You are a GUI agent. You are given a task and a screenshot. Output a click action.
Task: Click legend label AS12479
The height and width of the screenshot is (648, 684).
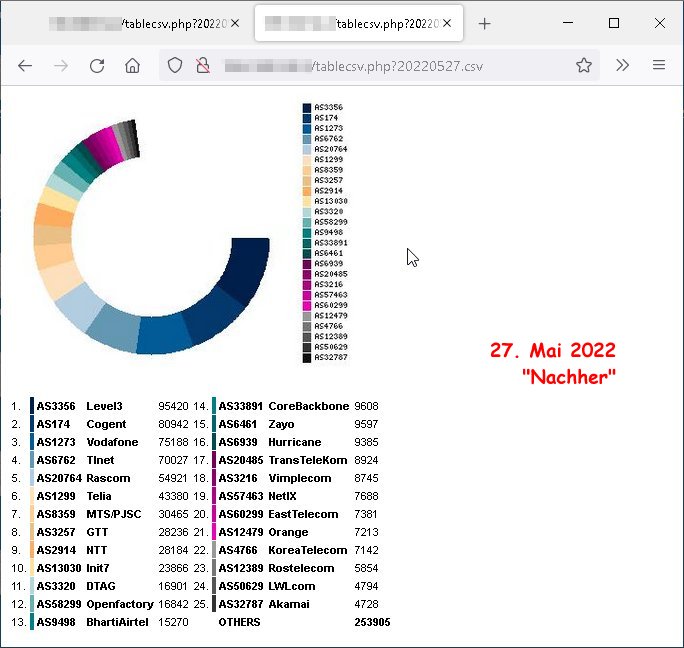[x=331, y=315]
